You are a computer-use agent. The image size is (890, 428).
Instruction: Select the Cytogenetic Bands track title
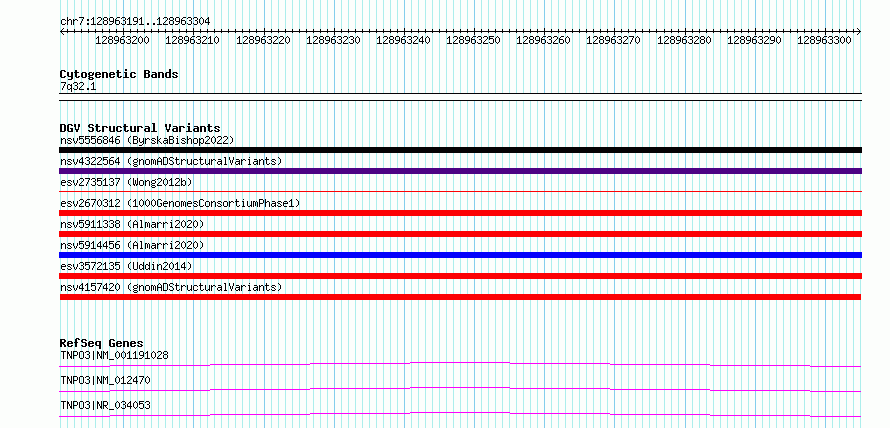click(x=119, y=74)
